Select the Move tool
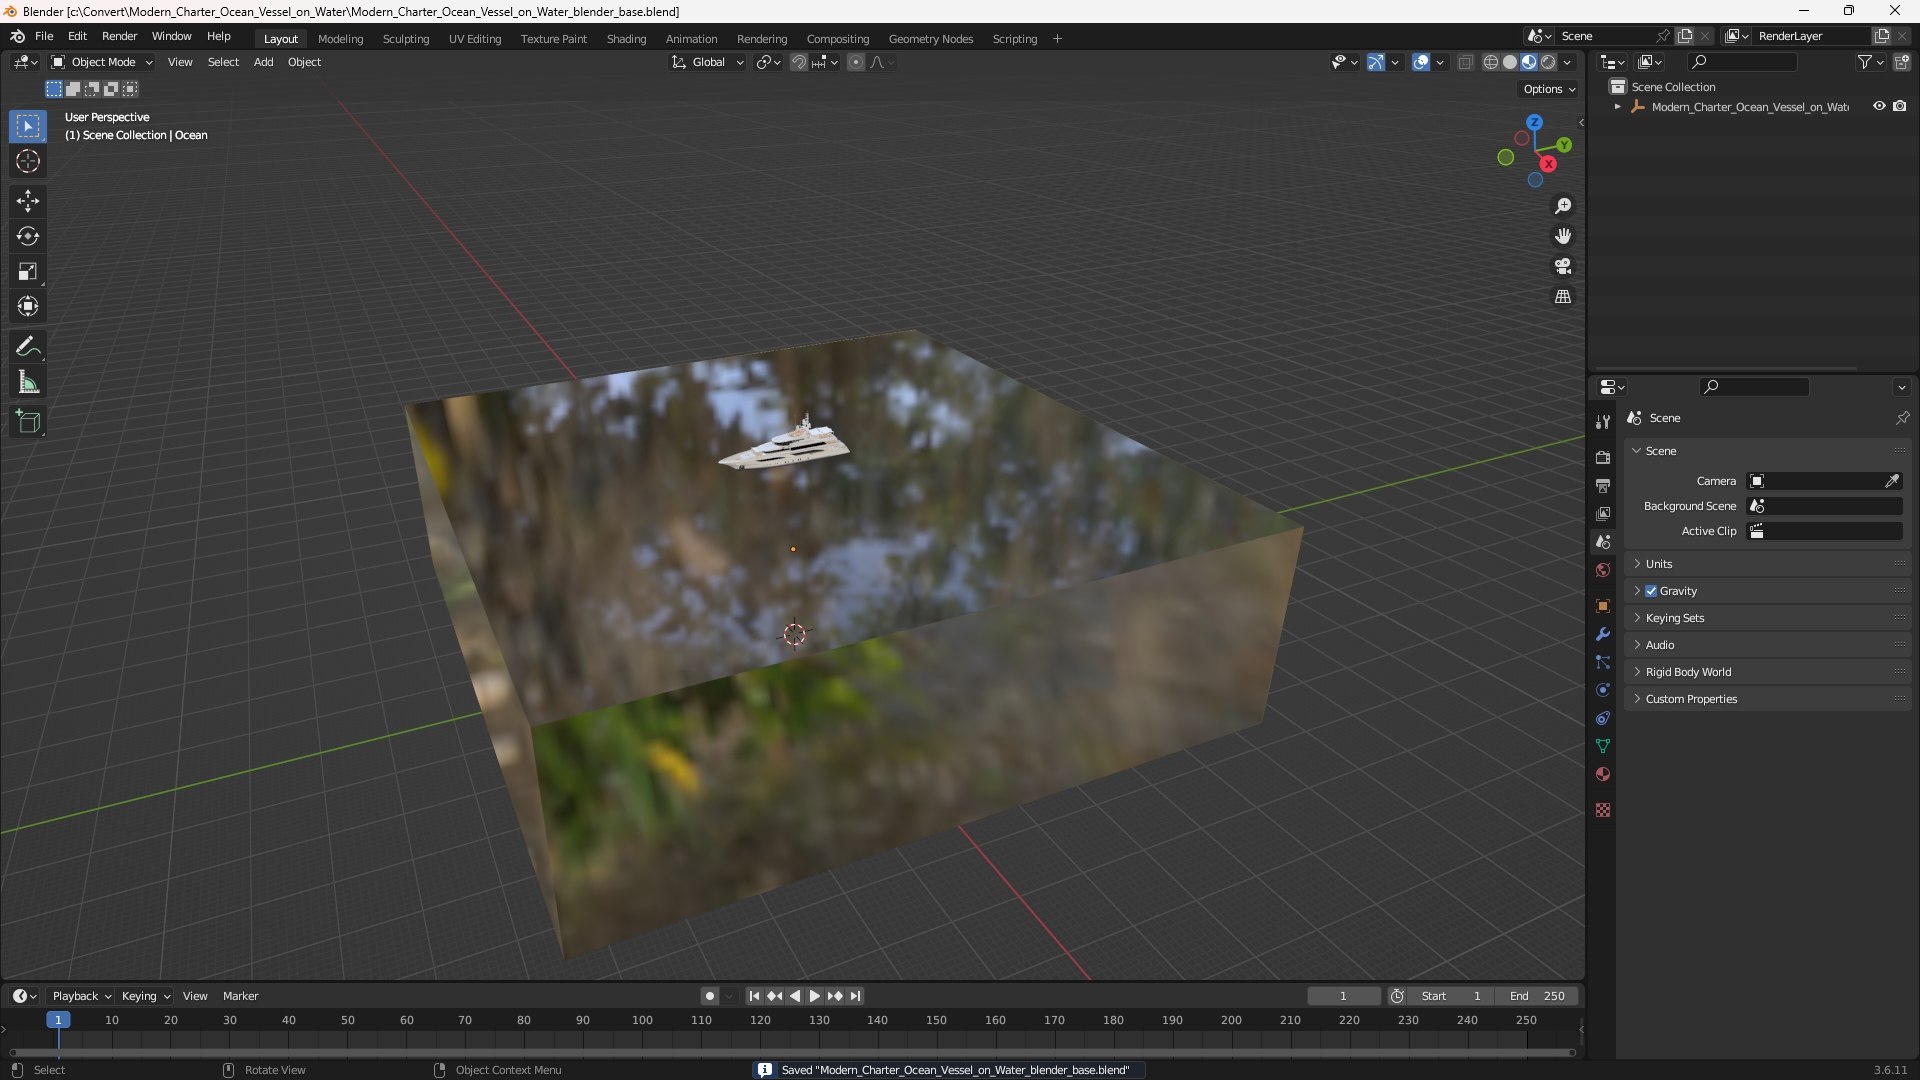This screenshot has height=1080, width=1920. click(27, 201)
